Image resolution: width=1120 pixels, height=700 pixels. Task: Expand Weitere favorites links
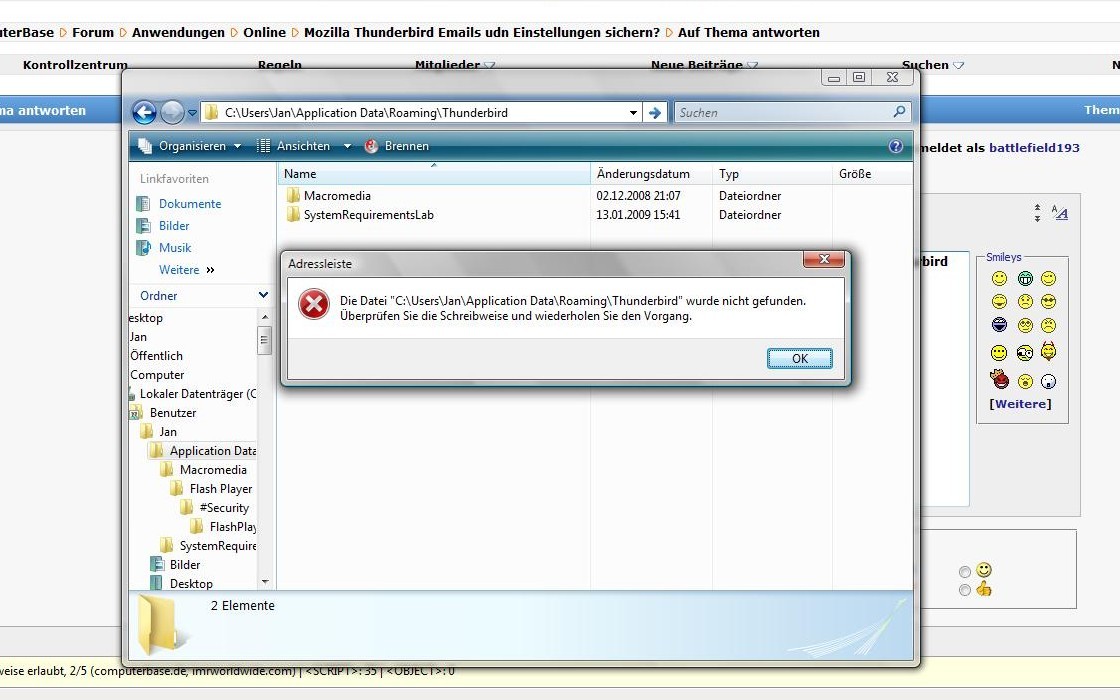click(x=186, y=270)
